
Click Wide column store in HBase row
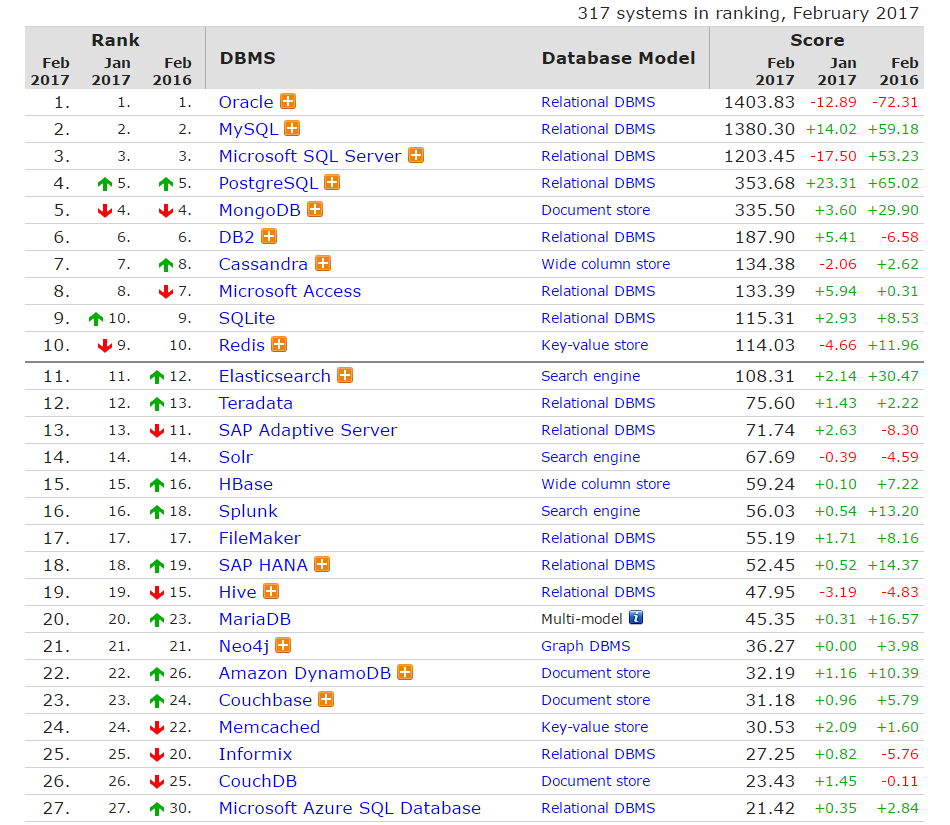click(x=606, y=484)
